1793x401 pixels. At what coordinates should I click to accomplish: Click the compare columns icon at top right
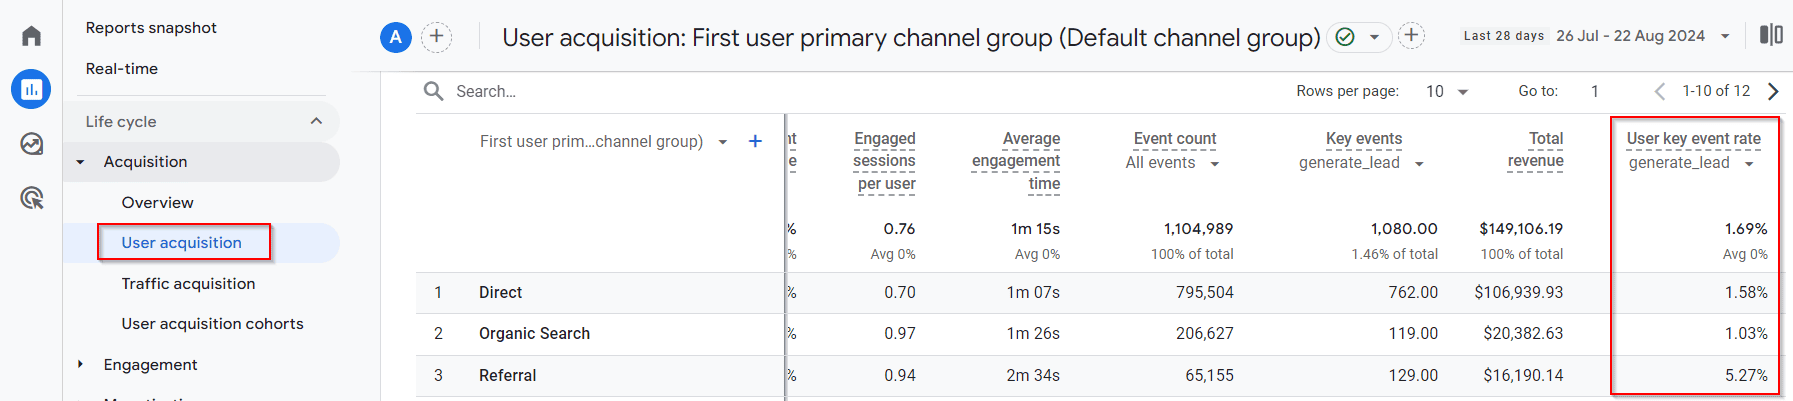coord(1770,35)
